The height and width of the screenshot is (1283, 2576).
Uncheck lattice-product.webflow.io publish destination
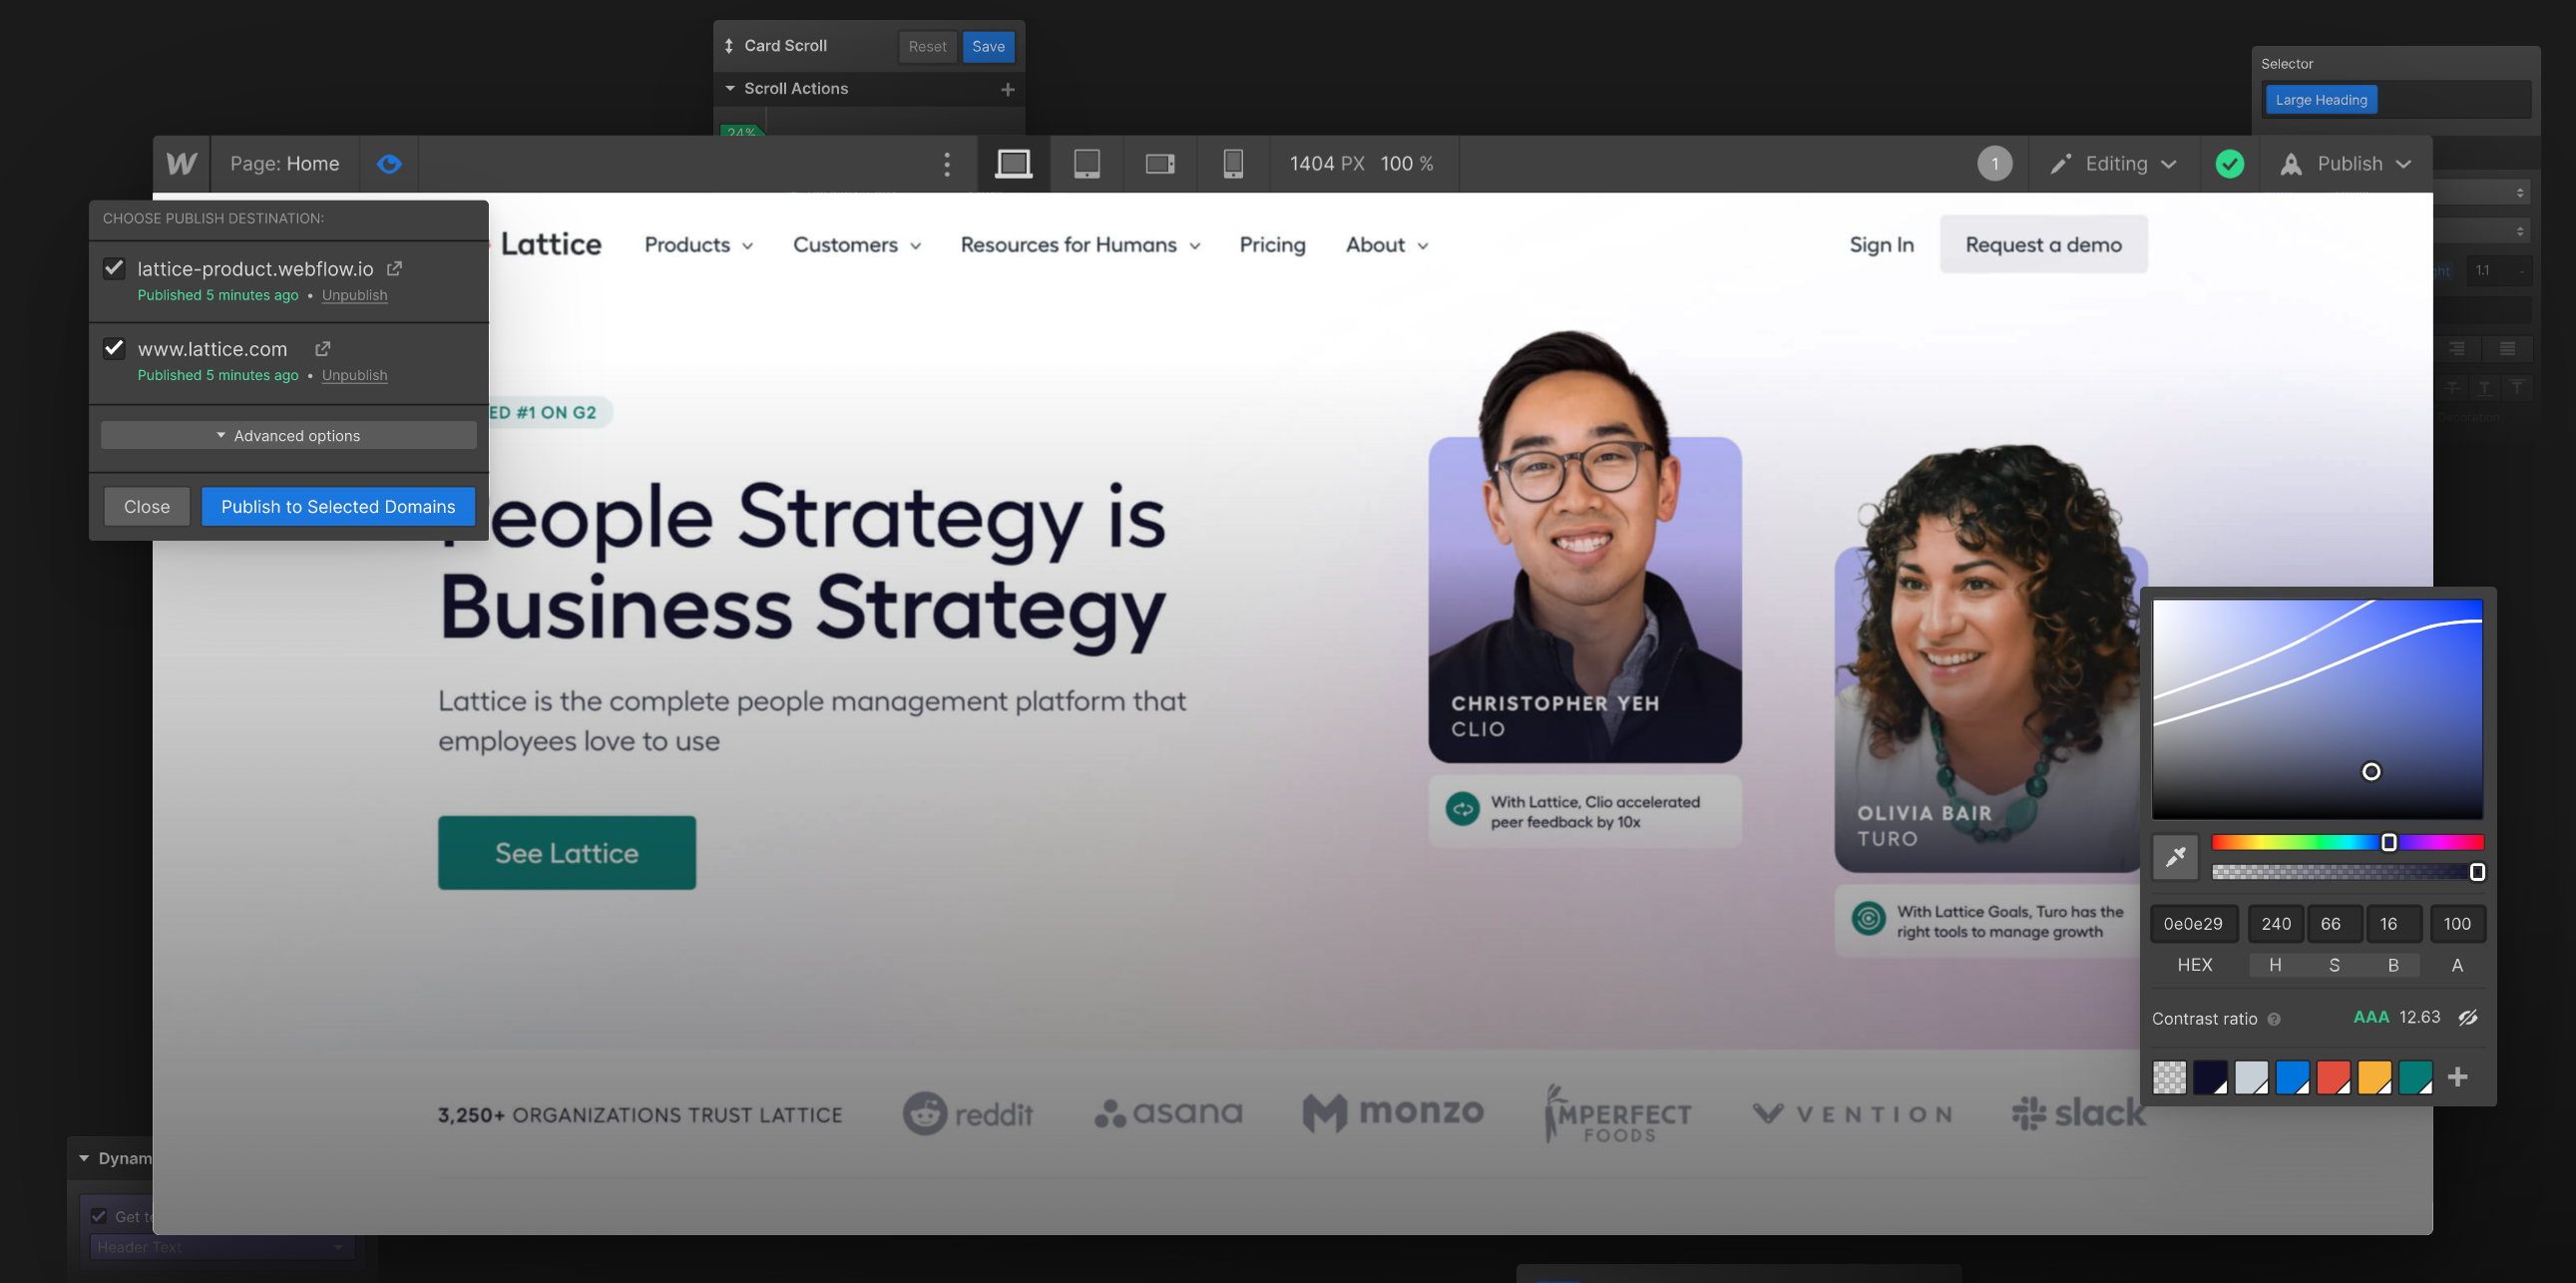[x=114, y=268]
